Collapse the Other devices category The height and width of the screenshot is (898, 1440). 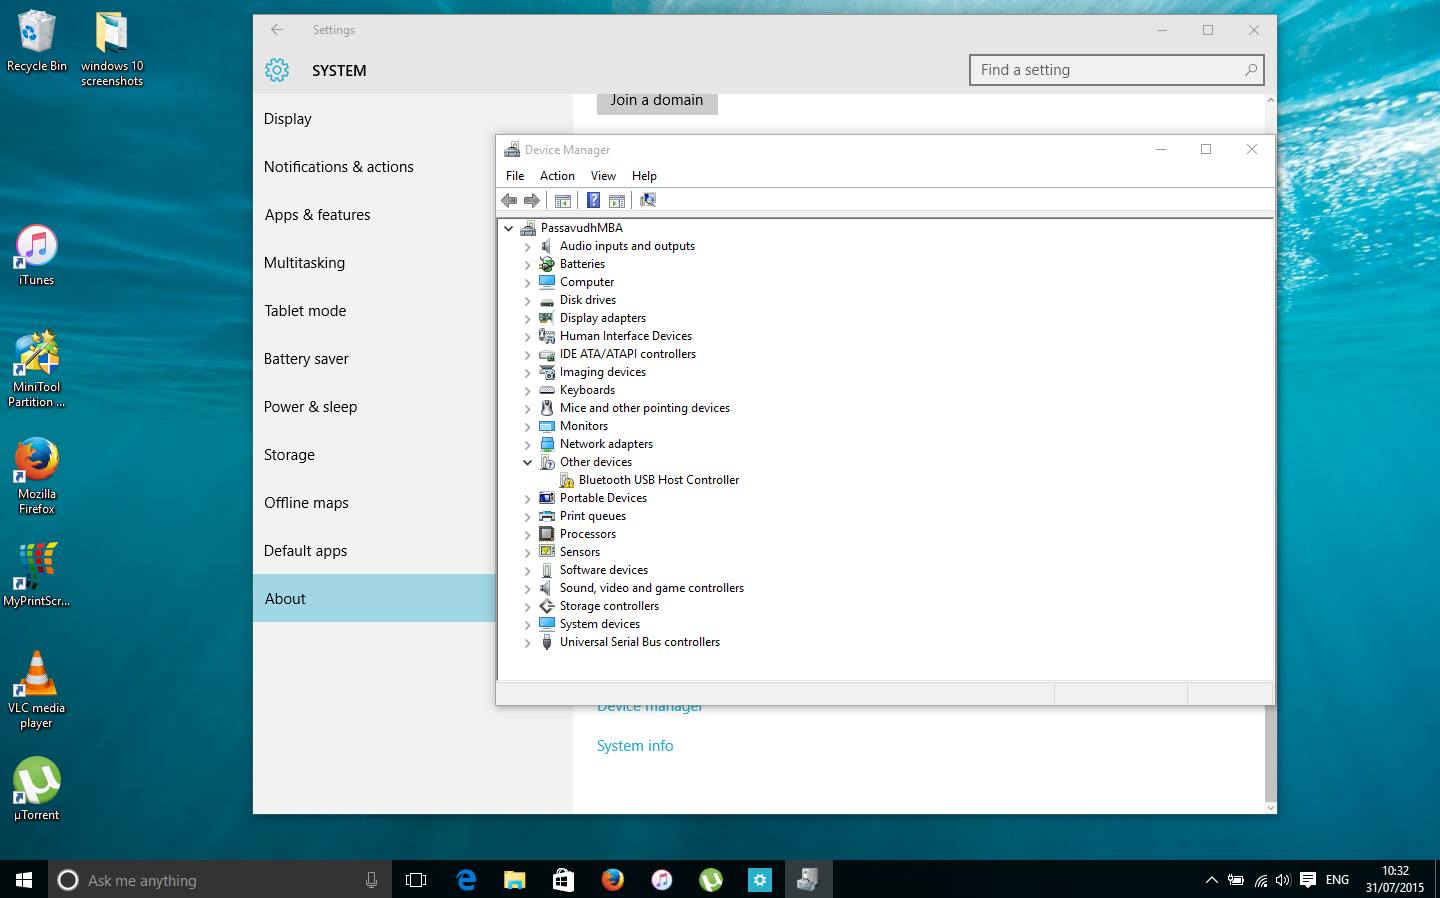pos(528,462)
